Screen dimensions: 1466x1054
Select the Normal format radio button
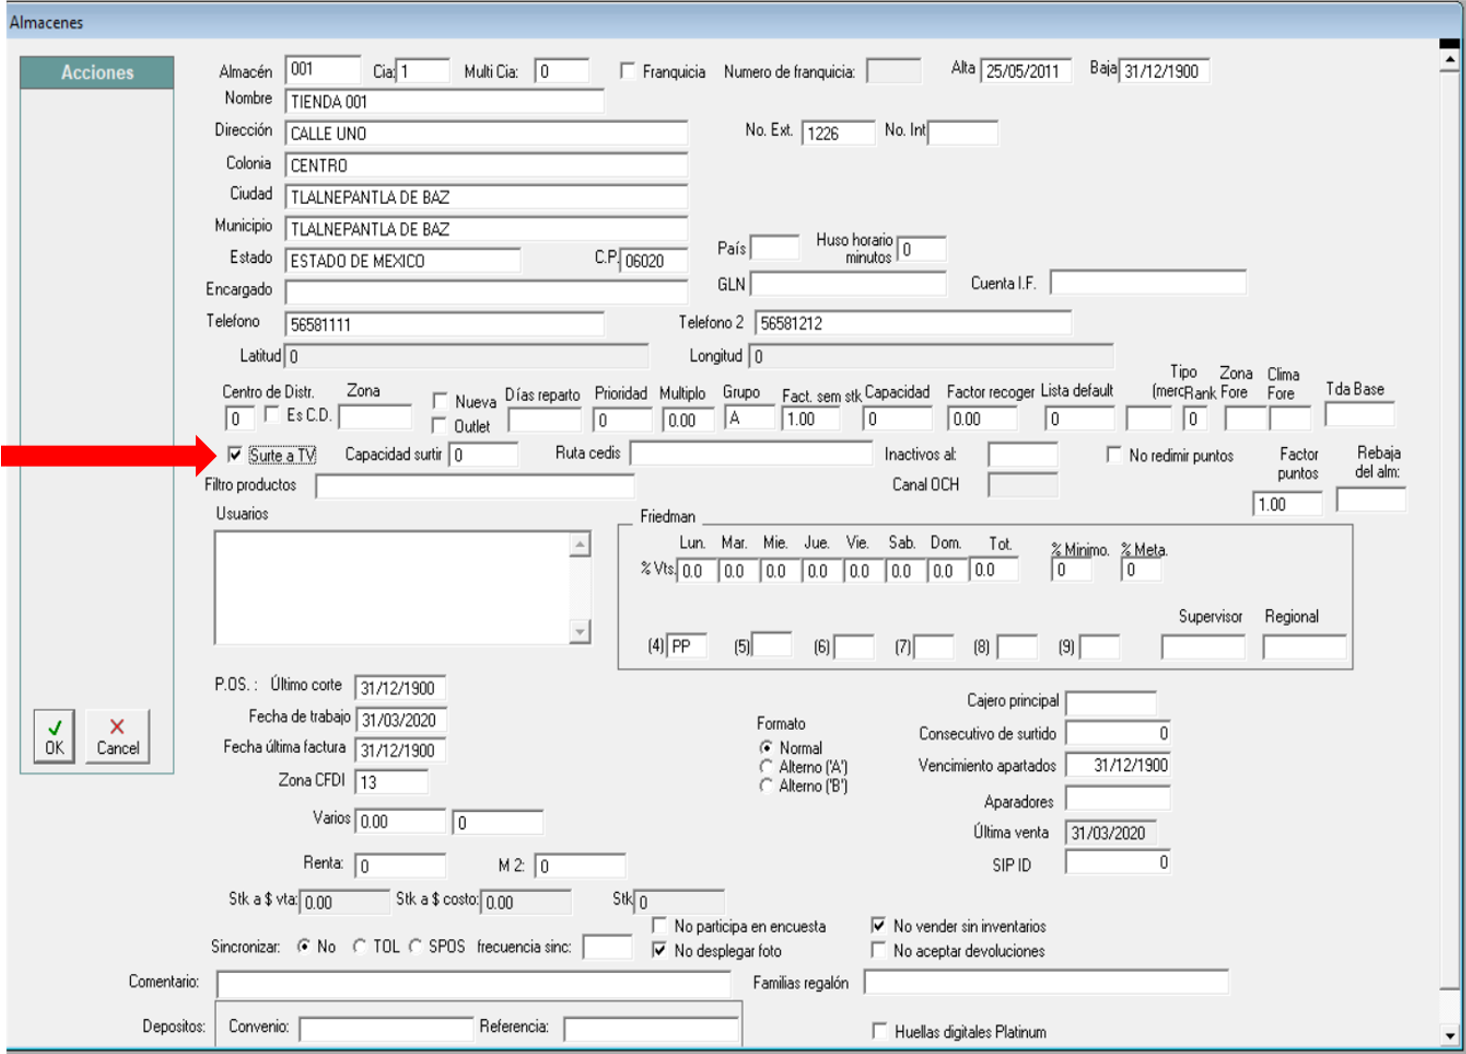coord(766,747)
